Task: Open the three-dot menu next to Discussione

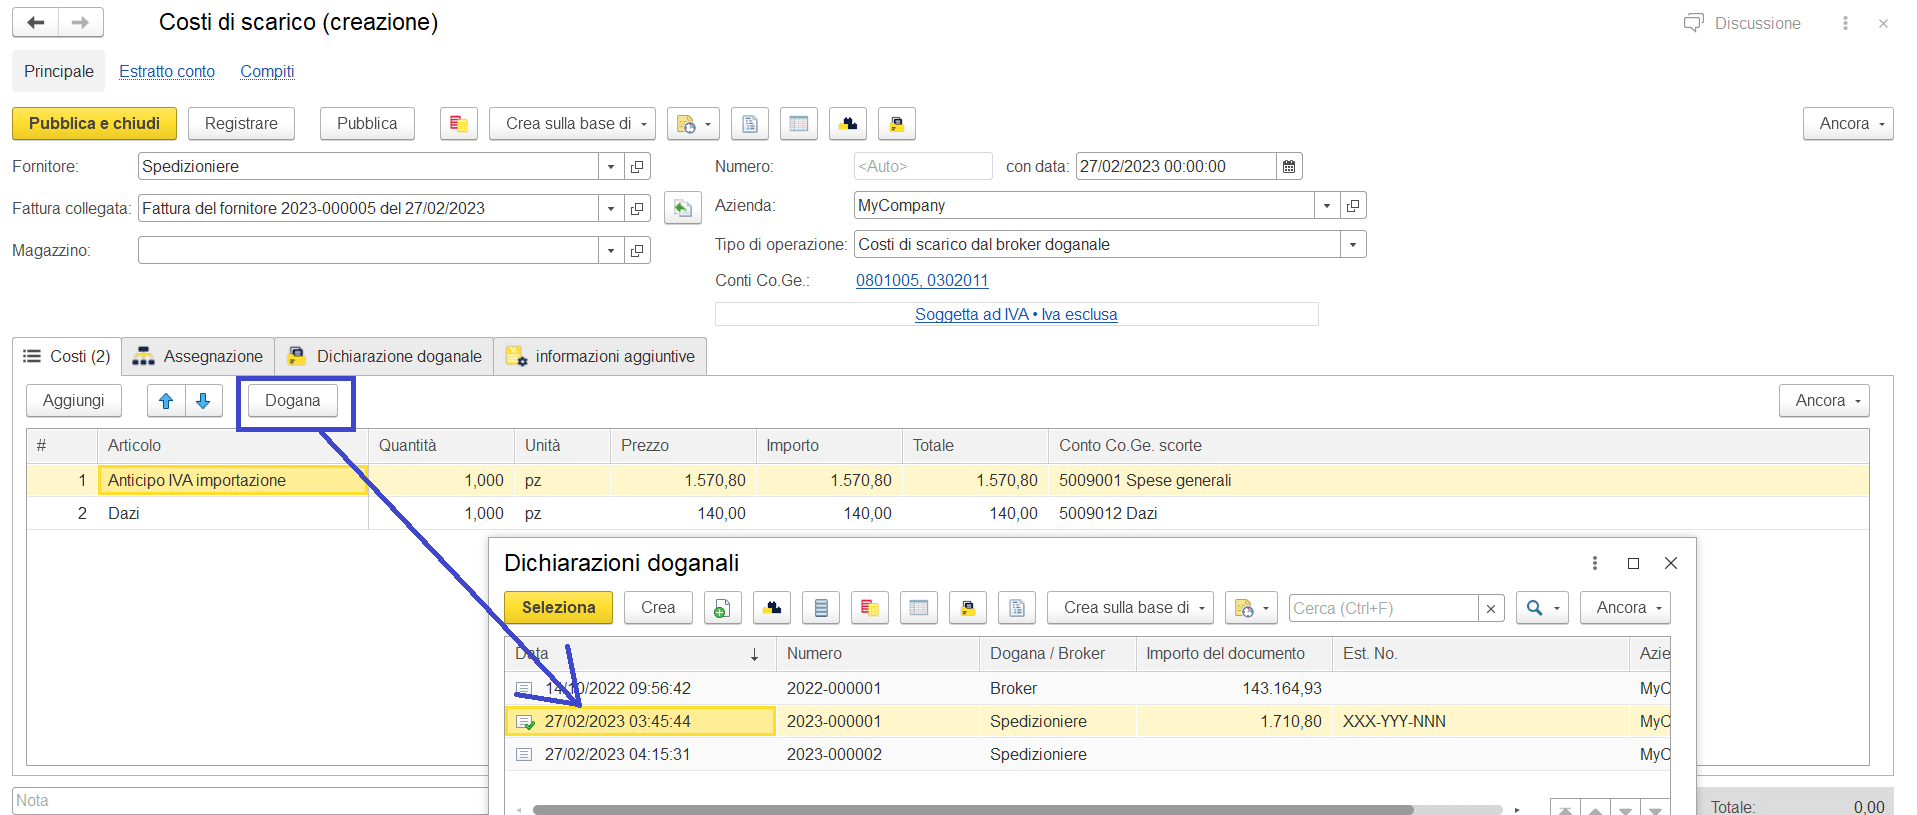Action: pyautogui.click(x=1845, y=23)
